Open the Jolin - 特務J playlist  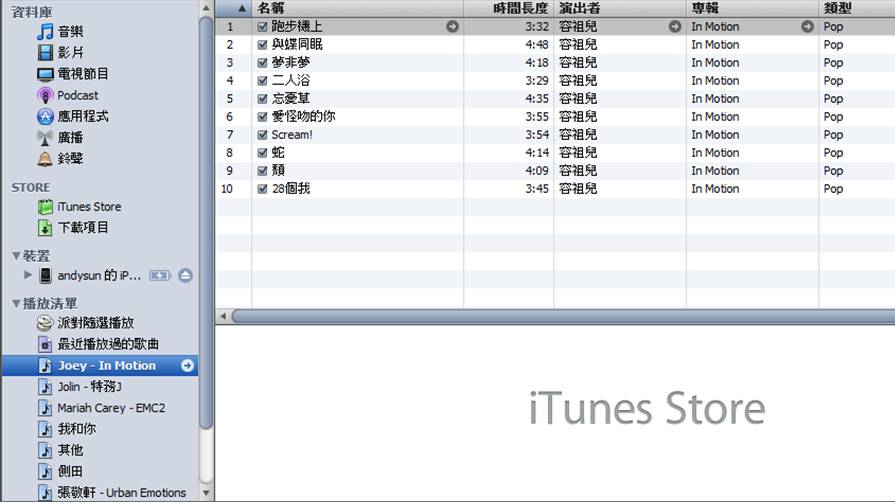click(x=89, y=387)
